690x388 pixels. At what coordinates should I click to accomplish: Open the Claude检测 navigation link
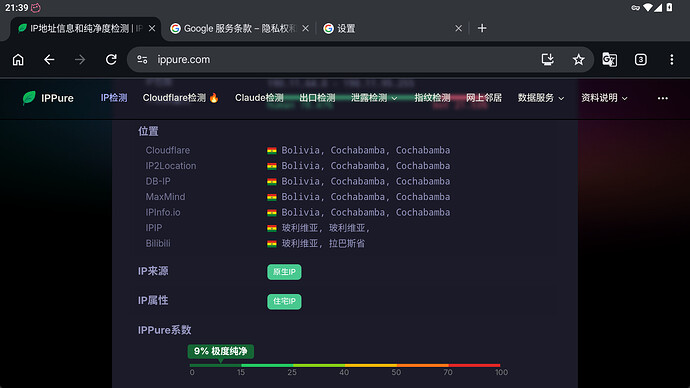[x=259, y=98]
